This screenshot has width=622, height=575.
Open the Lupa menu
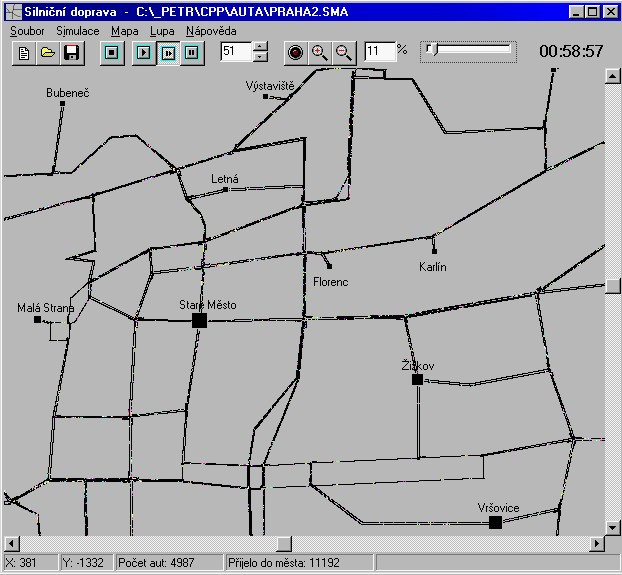tap(162, 31)
